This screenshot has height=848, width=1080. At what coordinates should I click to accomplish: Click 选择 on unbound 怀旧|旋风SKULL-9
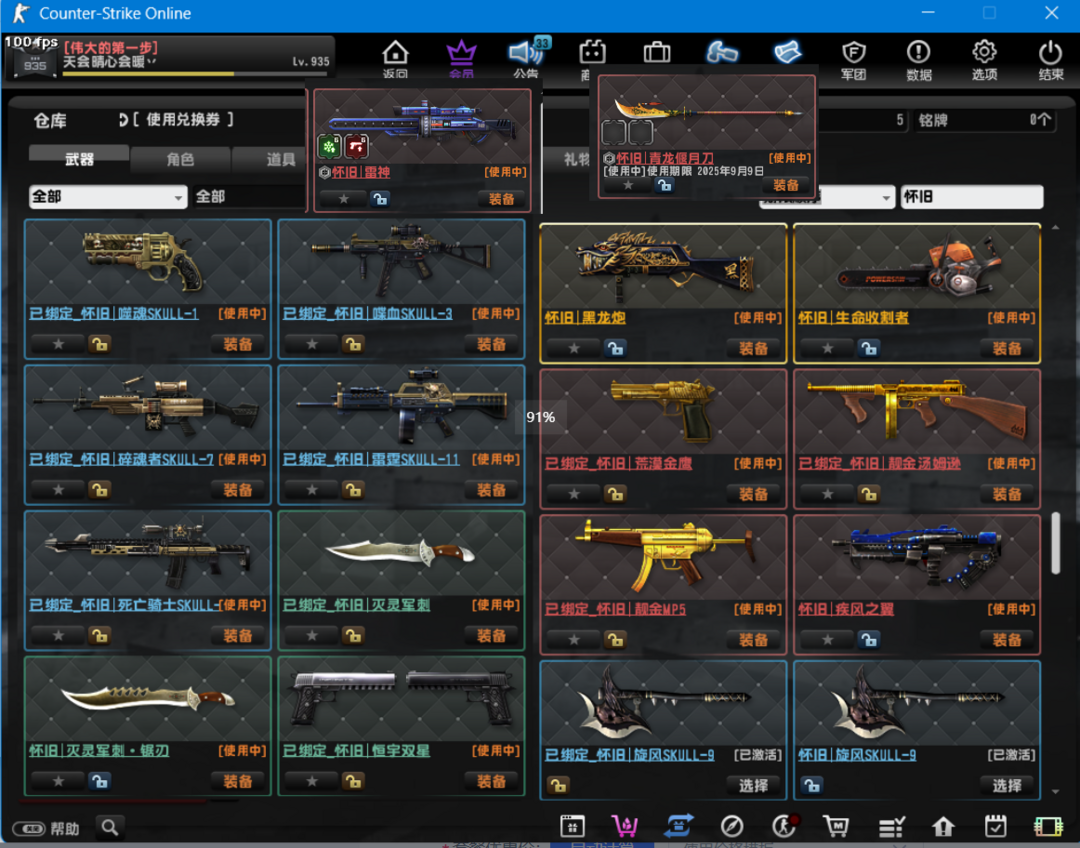point(1006,785)
